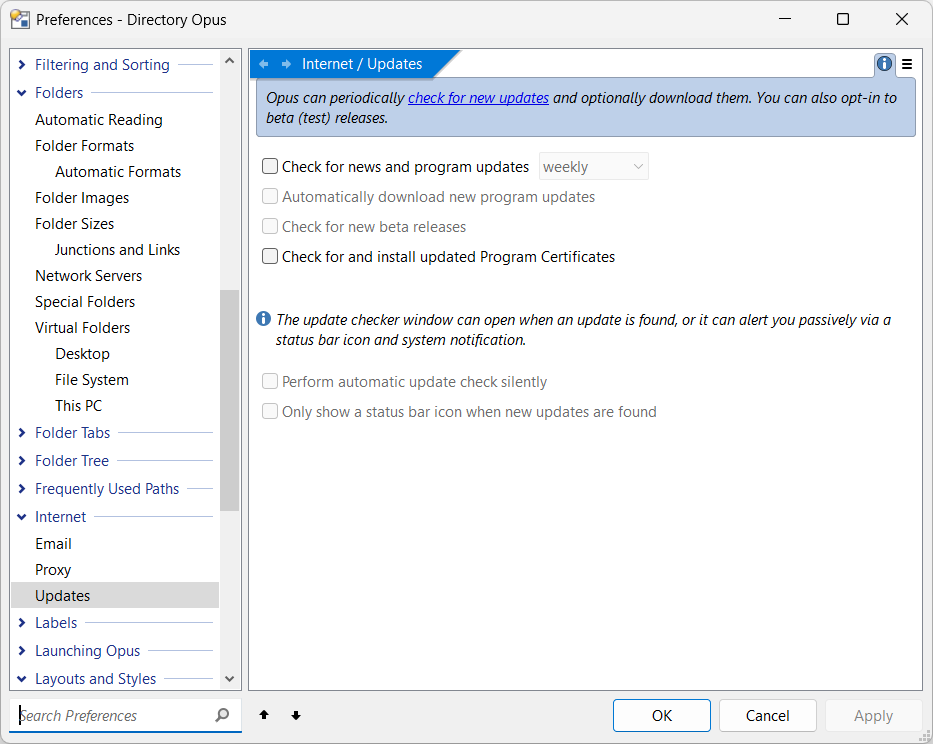This screenshot has height=744, width=933.
Task: Open the This PC settings page
Action: tap(79, 406)
